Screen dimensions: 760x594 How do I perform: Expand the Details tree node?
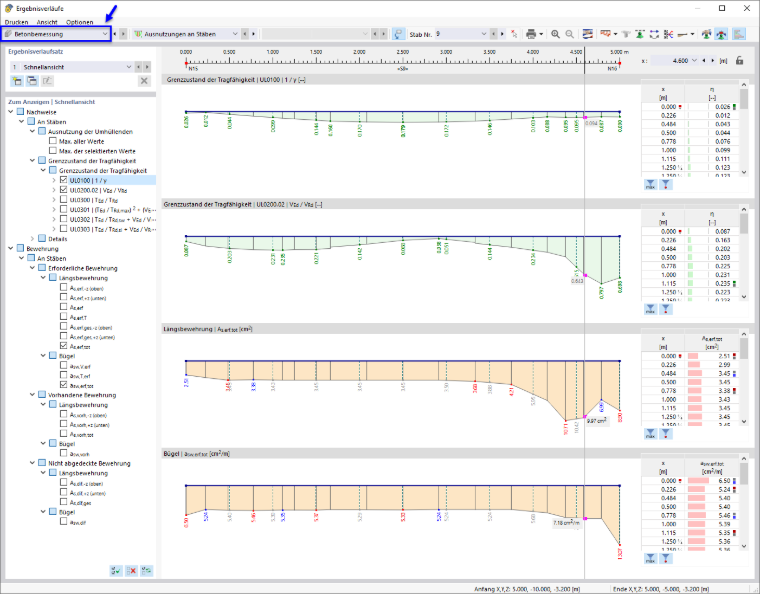pos(32,239)
